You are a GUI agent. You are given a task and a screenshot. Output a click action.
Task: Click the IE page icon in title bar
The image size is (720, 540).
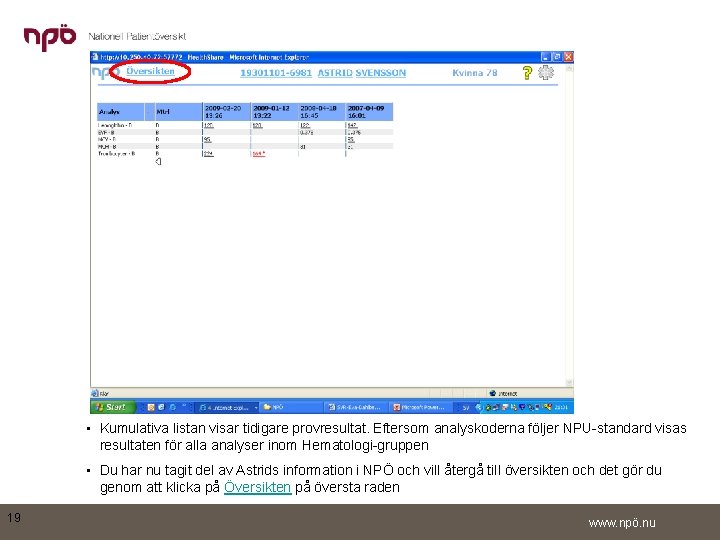95,57
